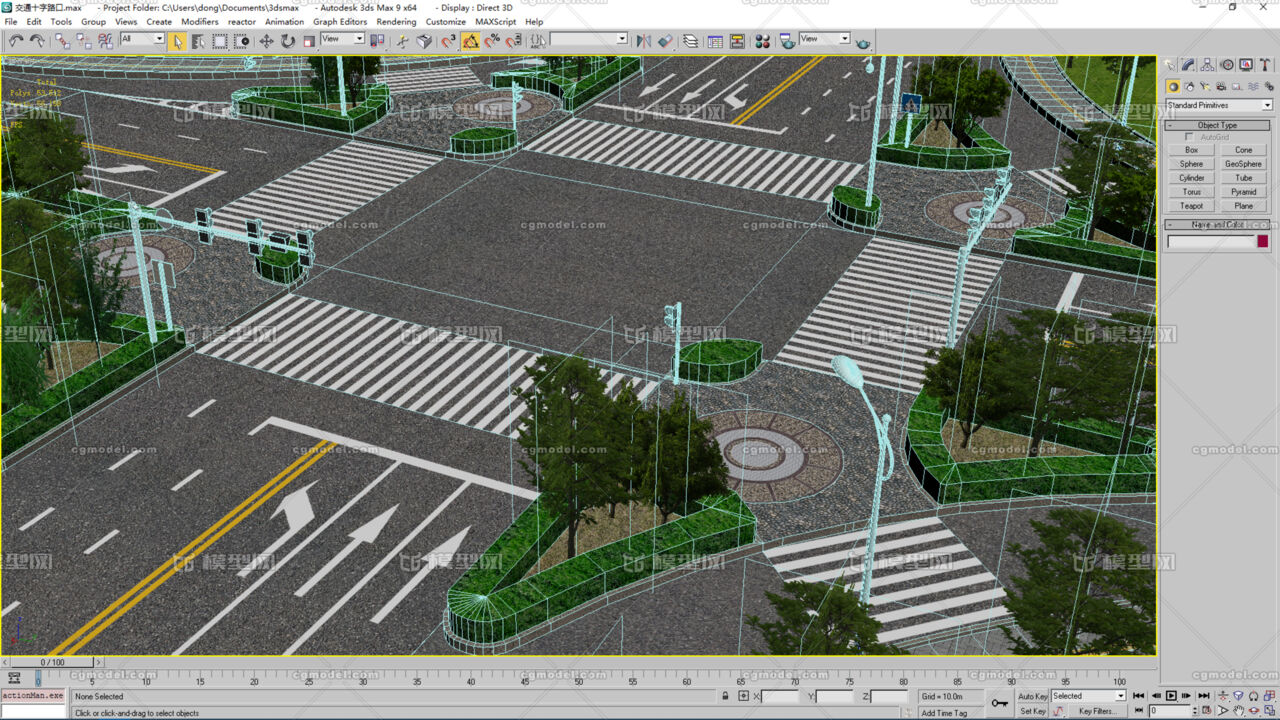Open the Material Editor

pyautogui.click(x=763, y=41)
